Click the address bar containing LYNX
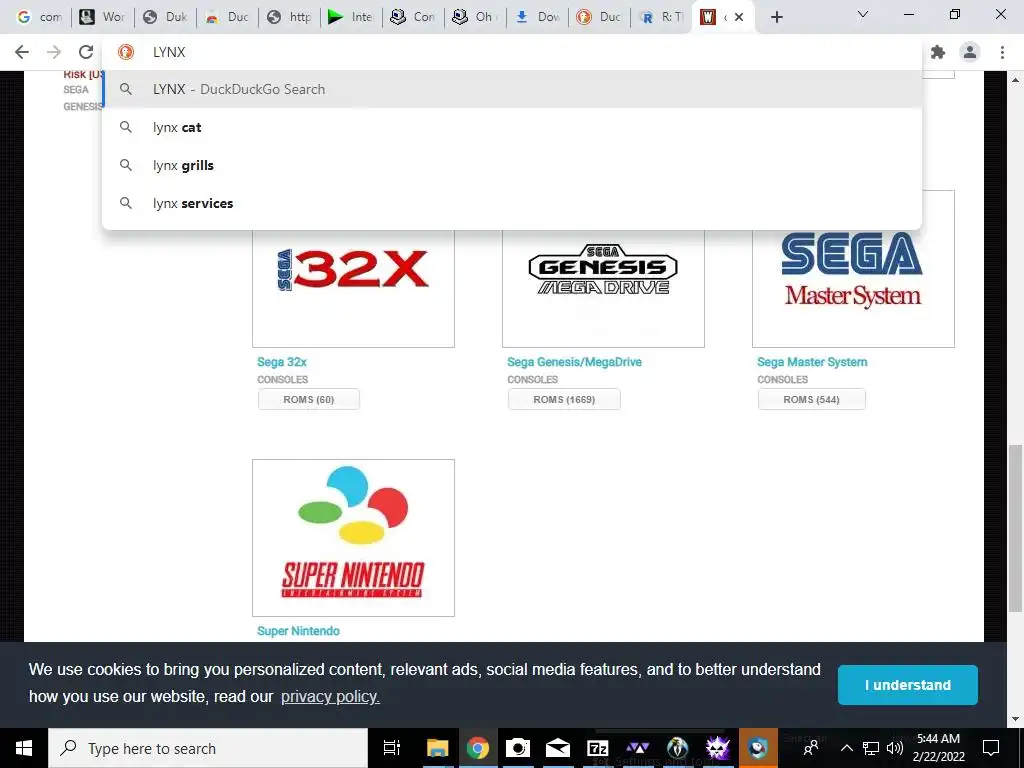Image resolution: width=1024 pixels, height=768 pixels. tap(512, 52)
